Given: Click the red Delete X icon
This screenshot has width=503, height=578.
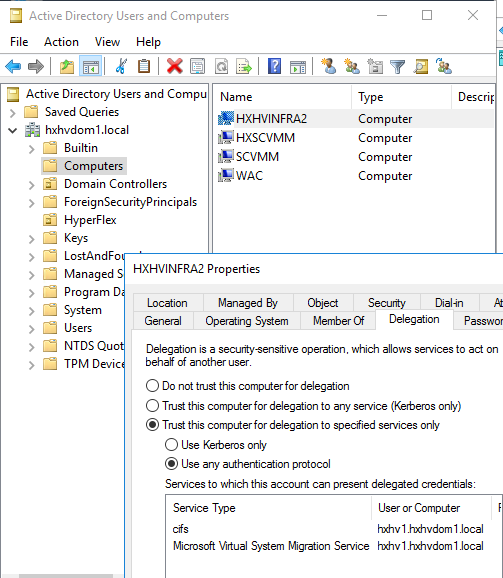Looking at the screenshot, I should [x=175, y=67].
